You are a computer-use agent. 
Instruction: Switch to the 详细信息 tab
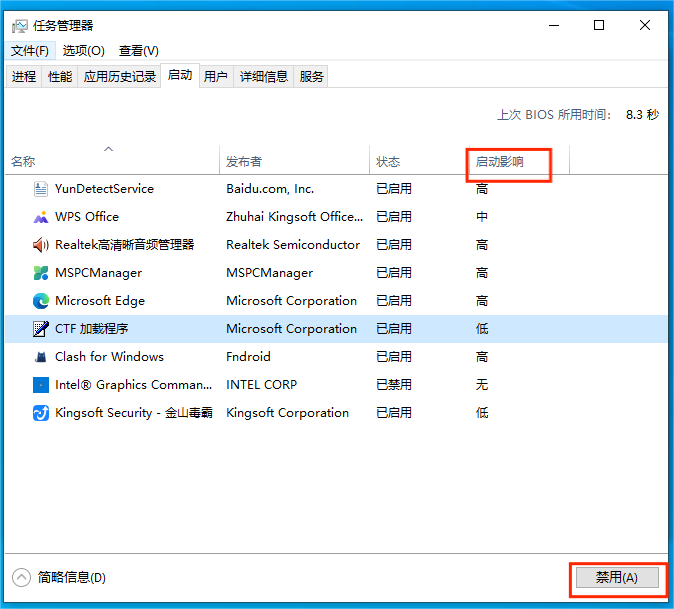coord(263,76)
